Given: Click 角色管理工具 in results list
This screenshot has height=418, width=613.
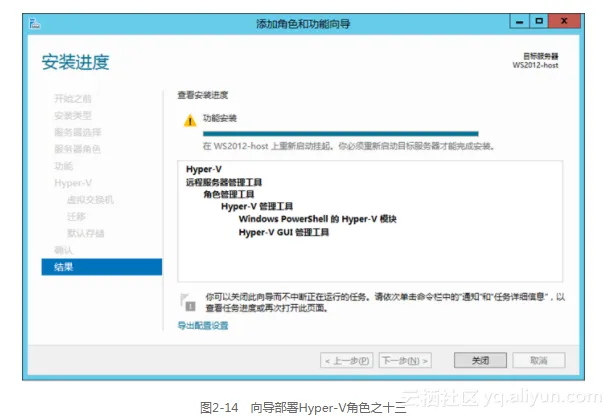Looking at the screenshot, I should (229, 194).
